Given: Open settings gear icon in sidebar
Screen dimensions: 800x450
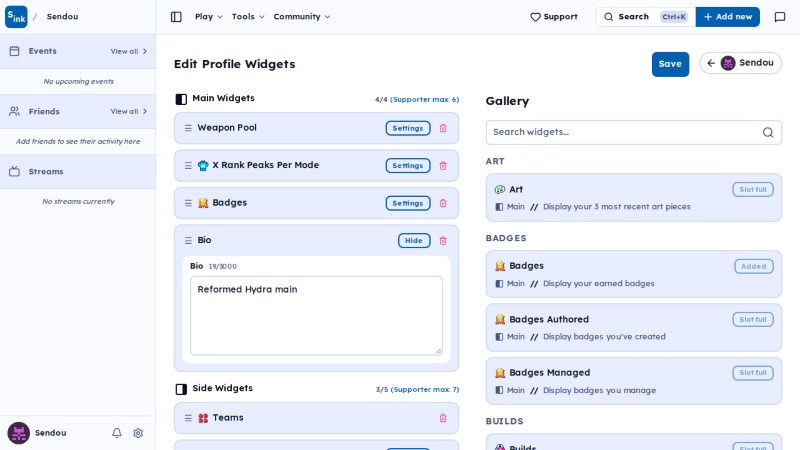Looking at the screenshot, I should pyautogui.click(x=138, y=433).
